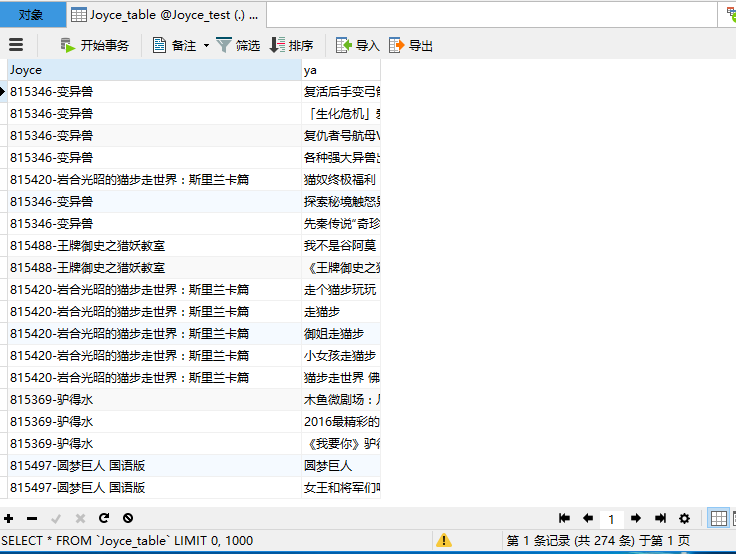Select the Joyce_table @Joyce_test tab

(166, 15)
